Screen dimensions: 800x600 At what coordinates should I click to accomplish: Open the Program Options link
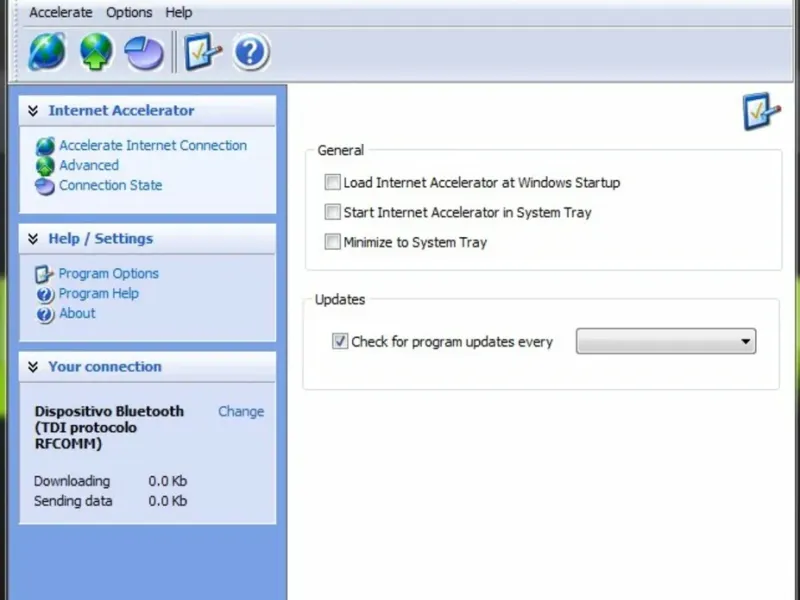click(109, 273)
